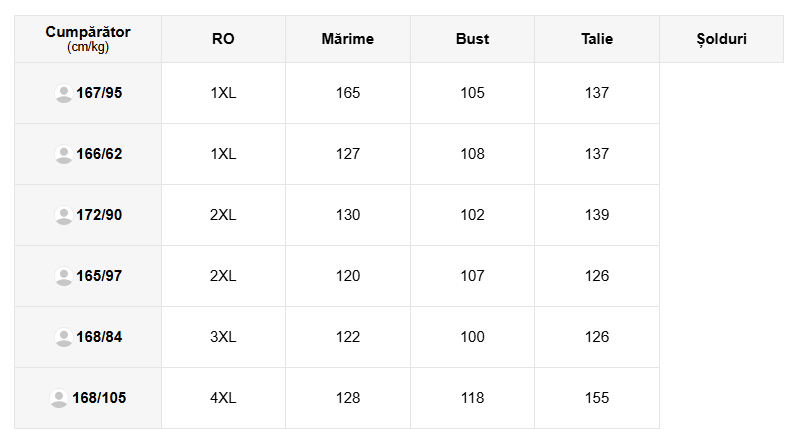787x447 pixels.
Task: Open buyer entry 168/105
Action: (99, 398)
